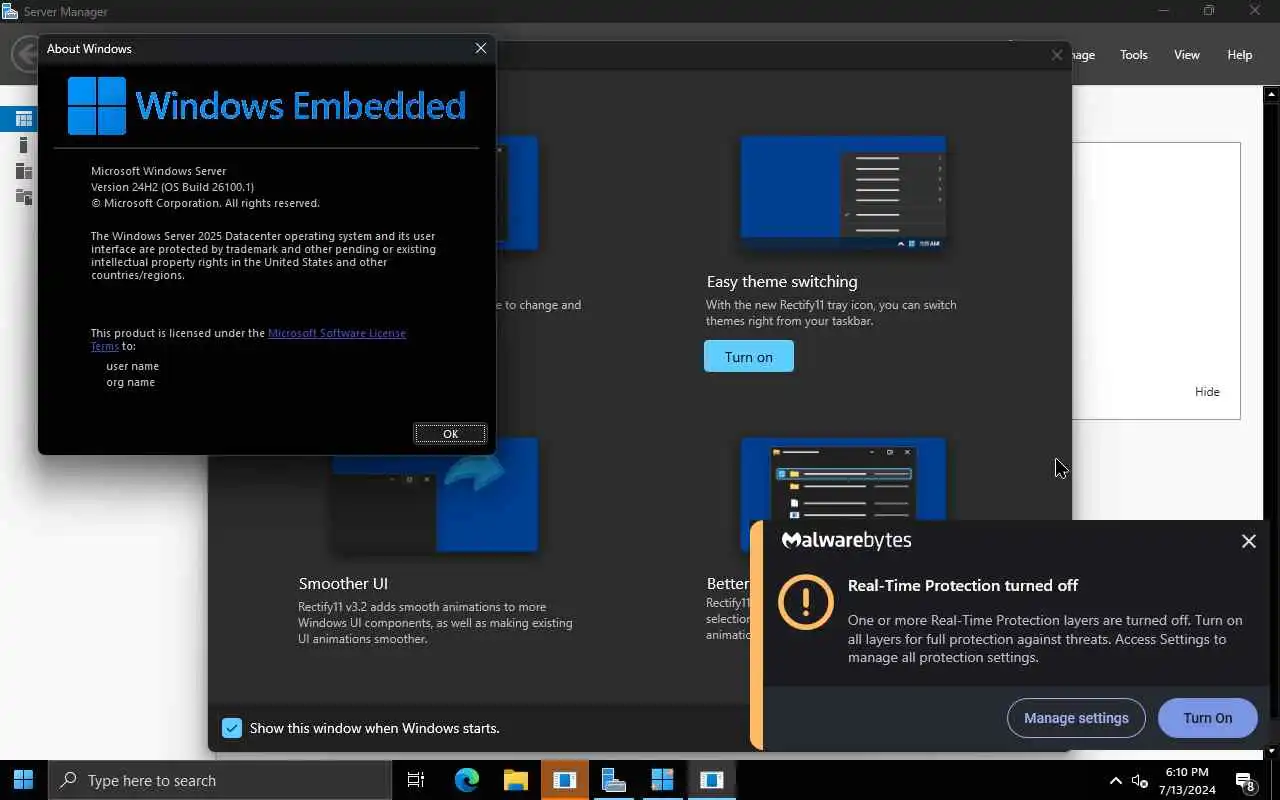Click the Malwarebytes warning exclamation icon
Screen dimensions: 1280x800
tap(806, 602)
